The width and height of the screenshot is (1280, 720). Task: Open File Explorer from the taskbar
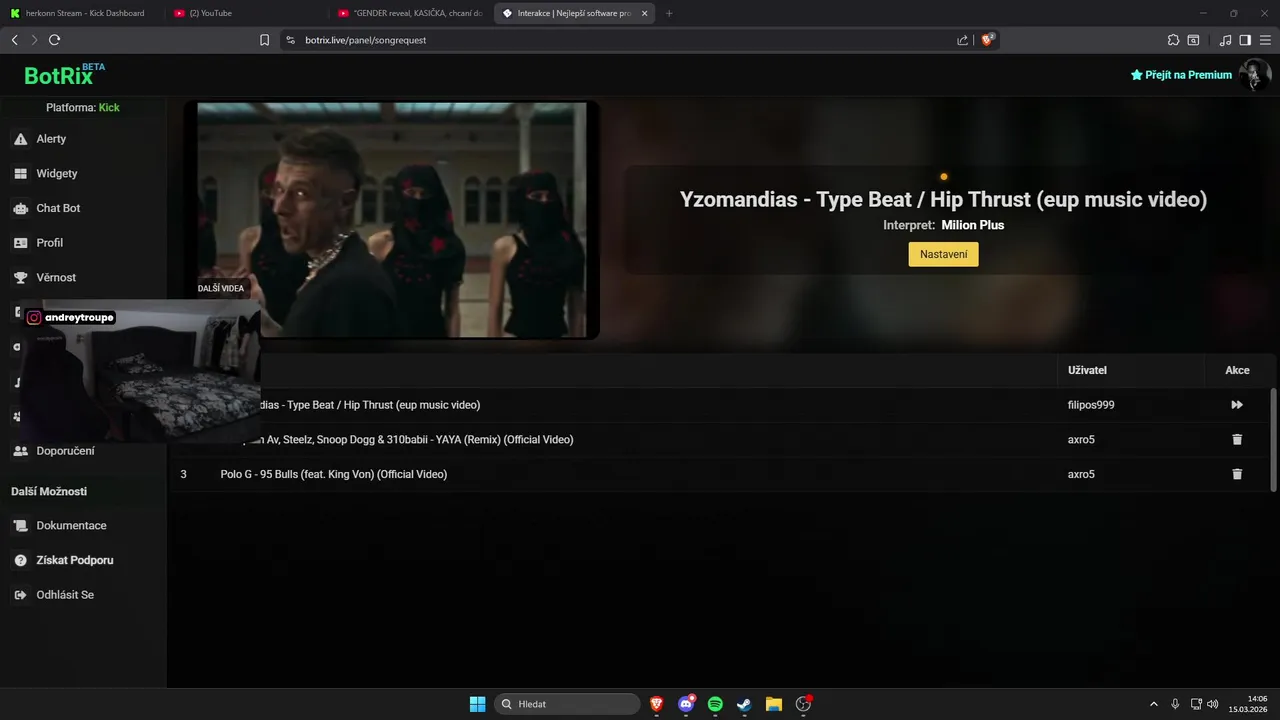coord(773,704)
